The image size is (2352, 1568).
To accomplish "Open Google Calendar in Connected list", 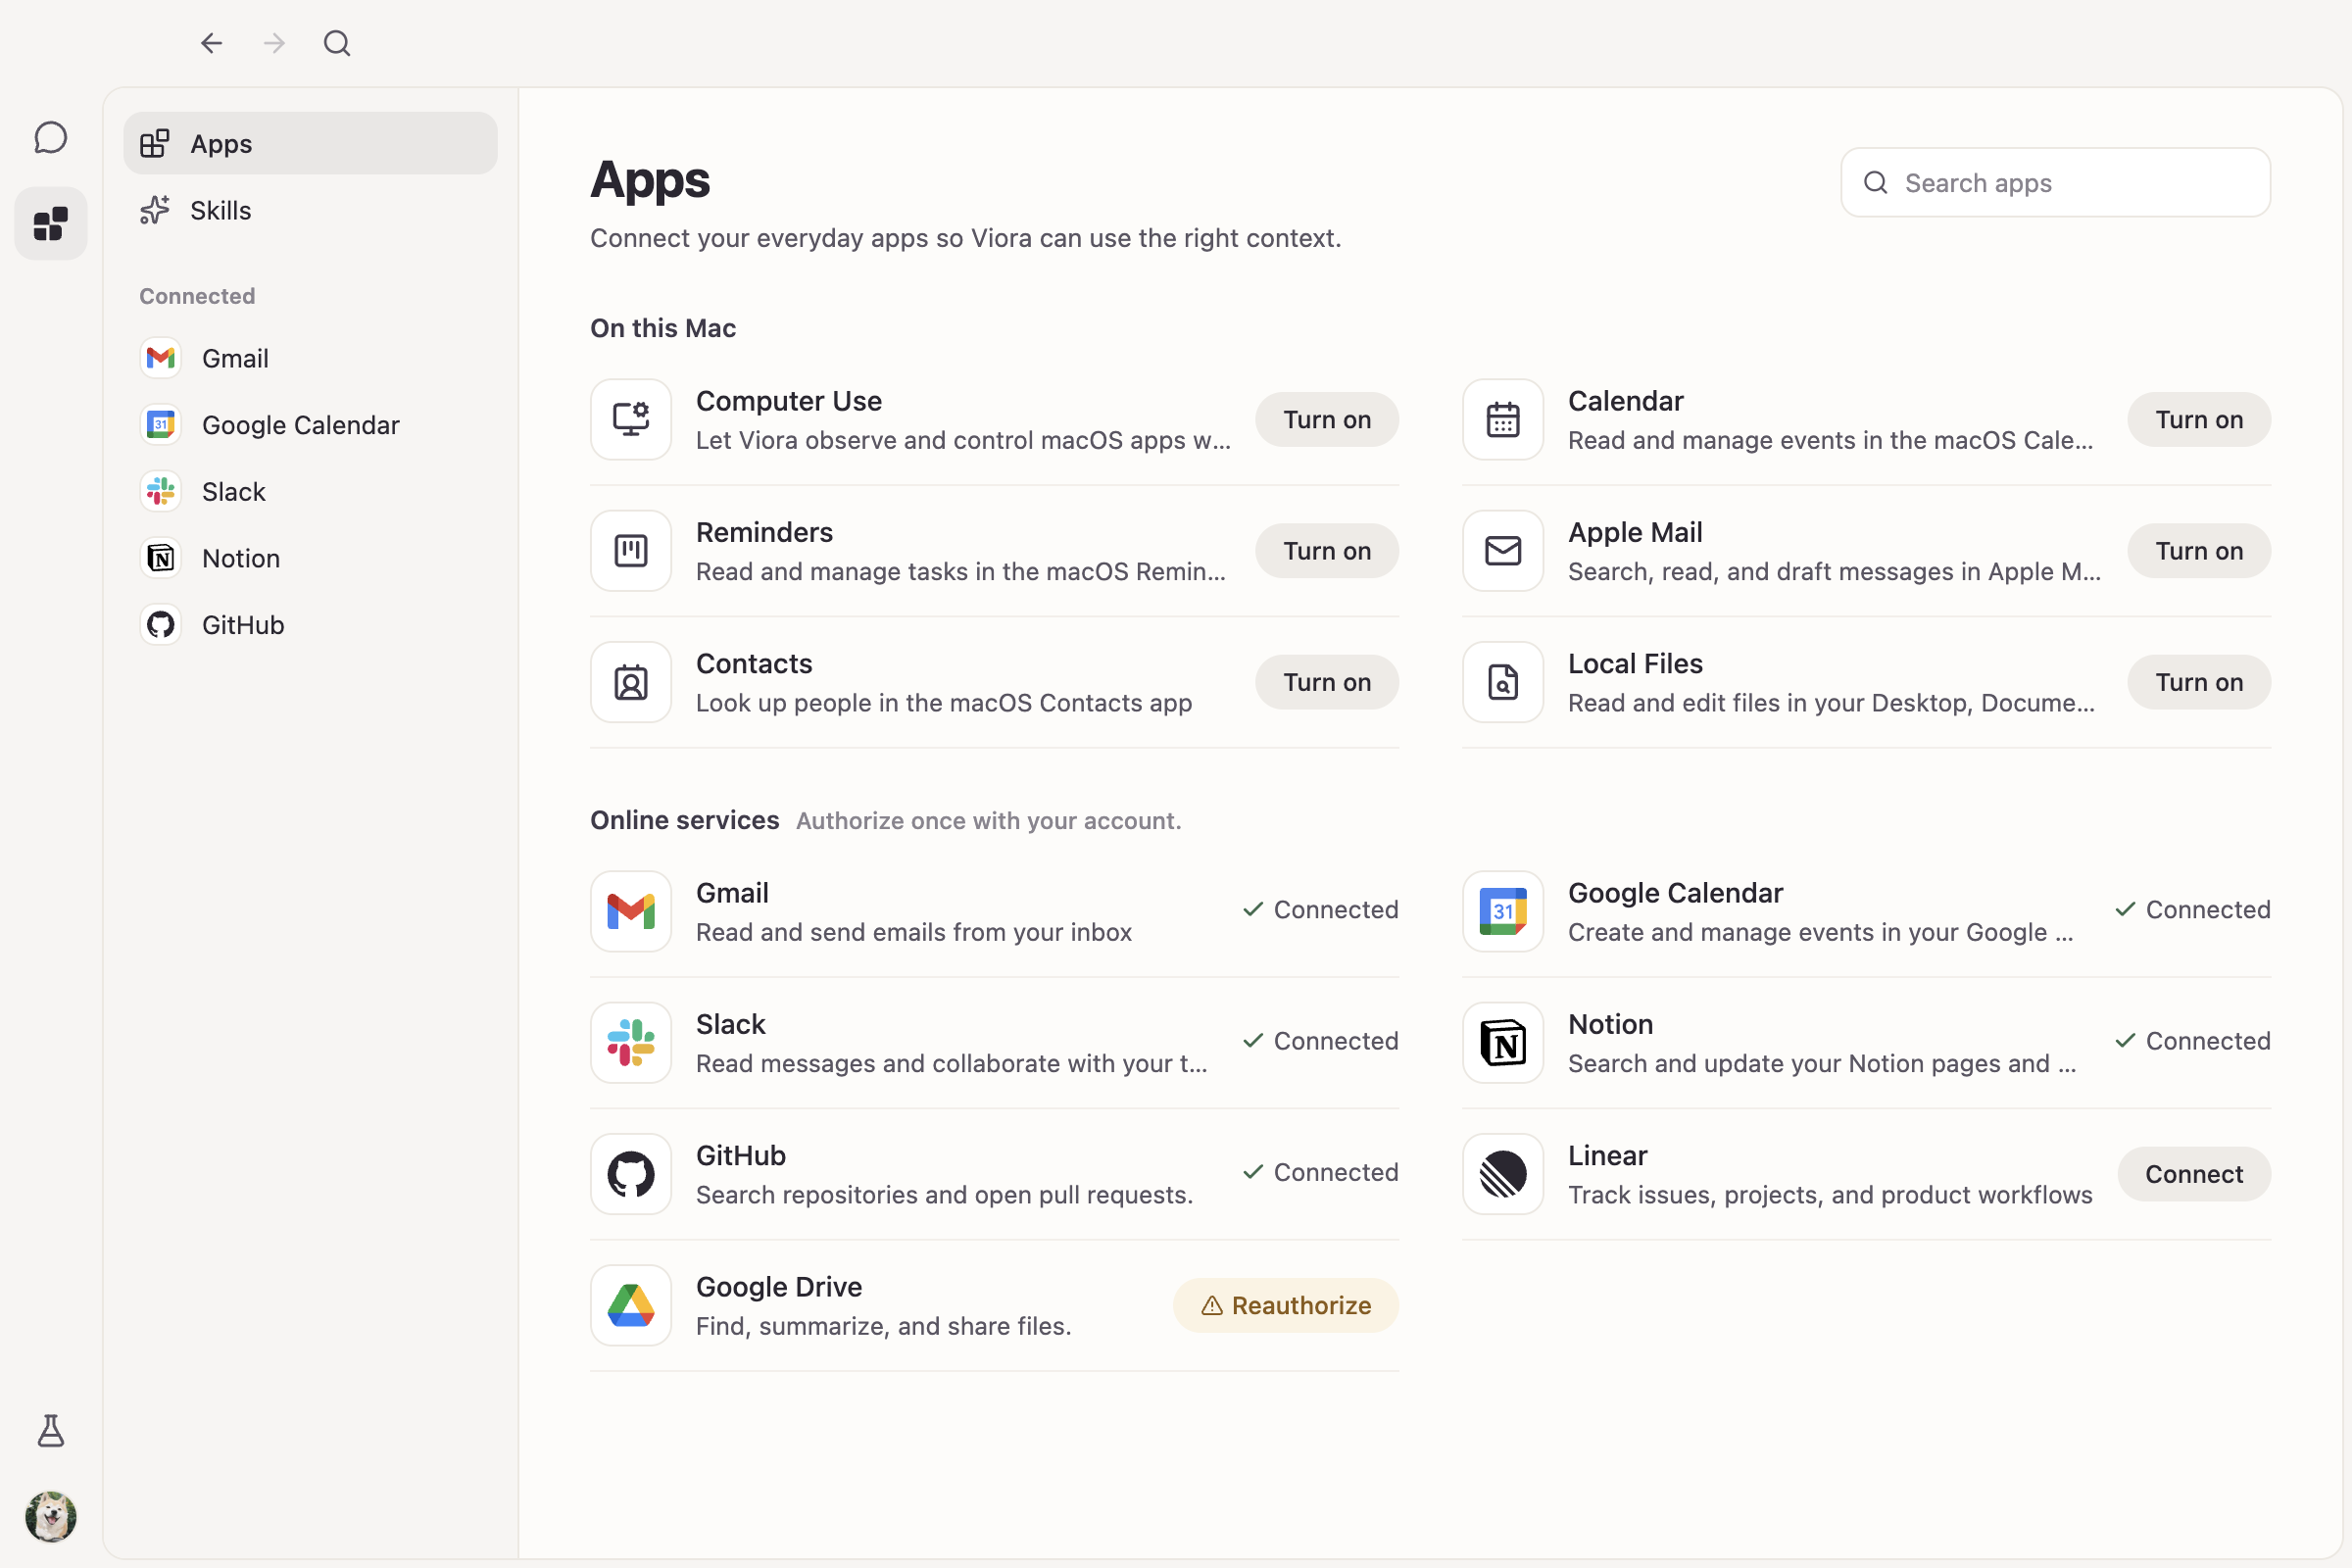I will tap(310, 425).
